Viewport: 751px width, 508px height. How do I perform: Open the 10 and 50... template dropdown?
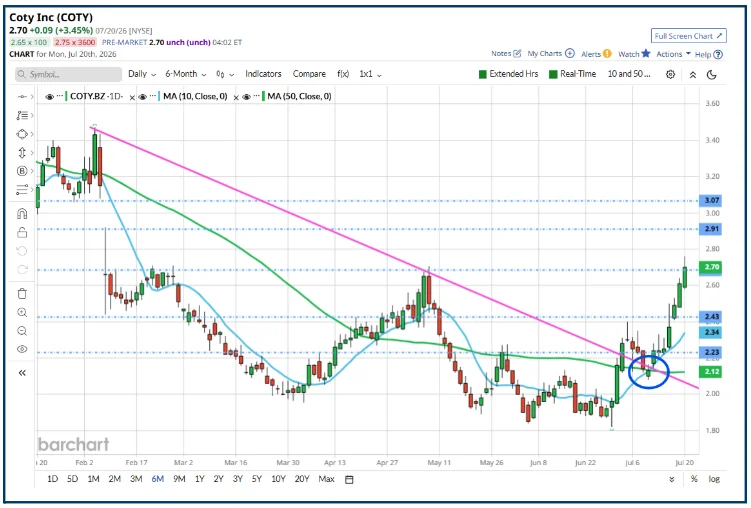[x=629, y=74]
